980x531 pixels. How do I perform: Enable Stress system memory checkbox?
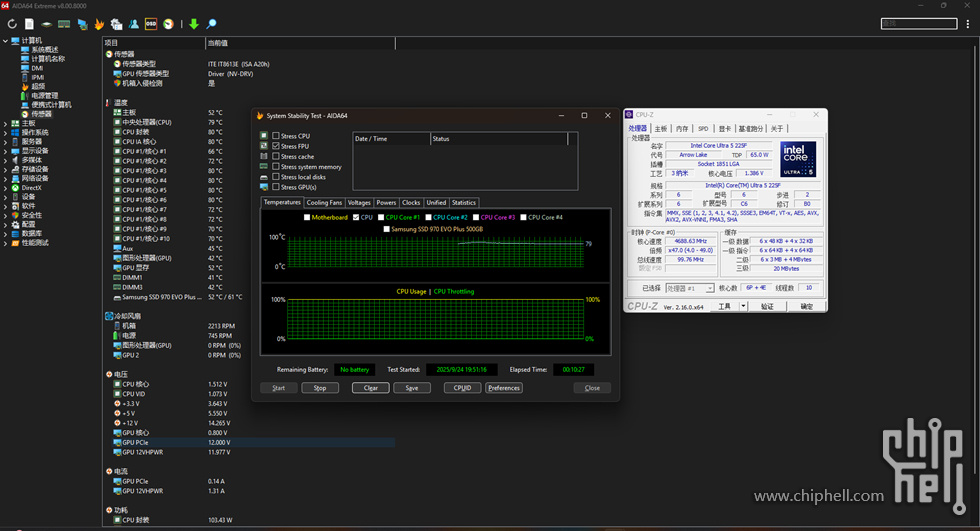tap(276, 167)
